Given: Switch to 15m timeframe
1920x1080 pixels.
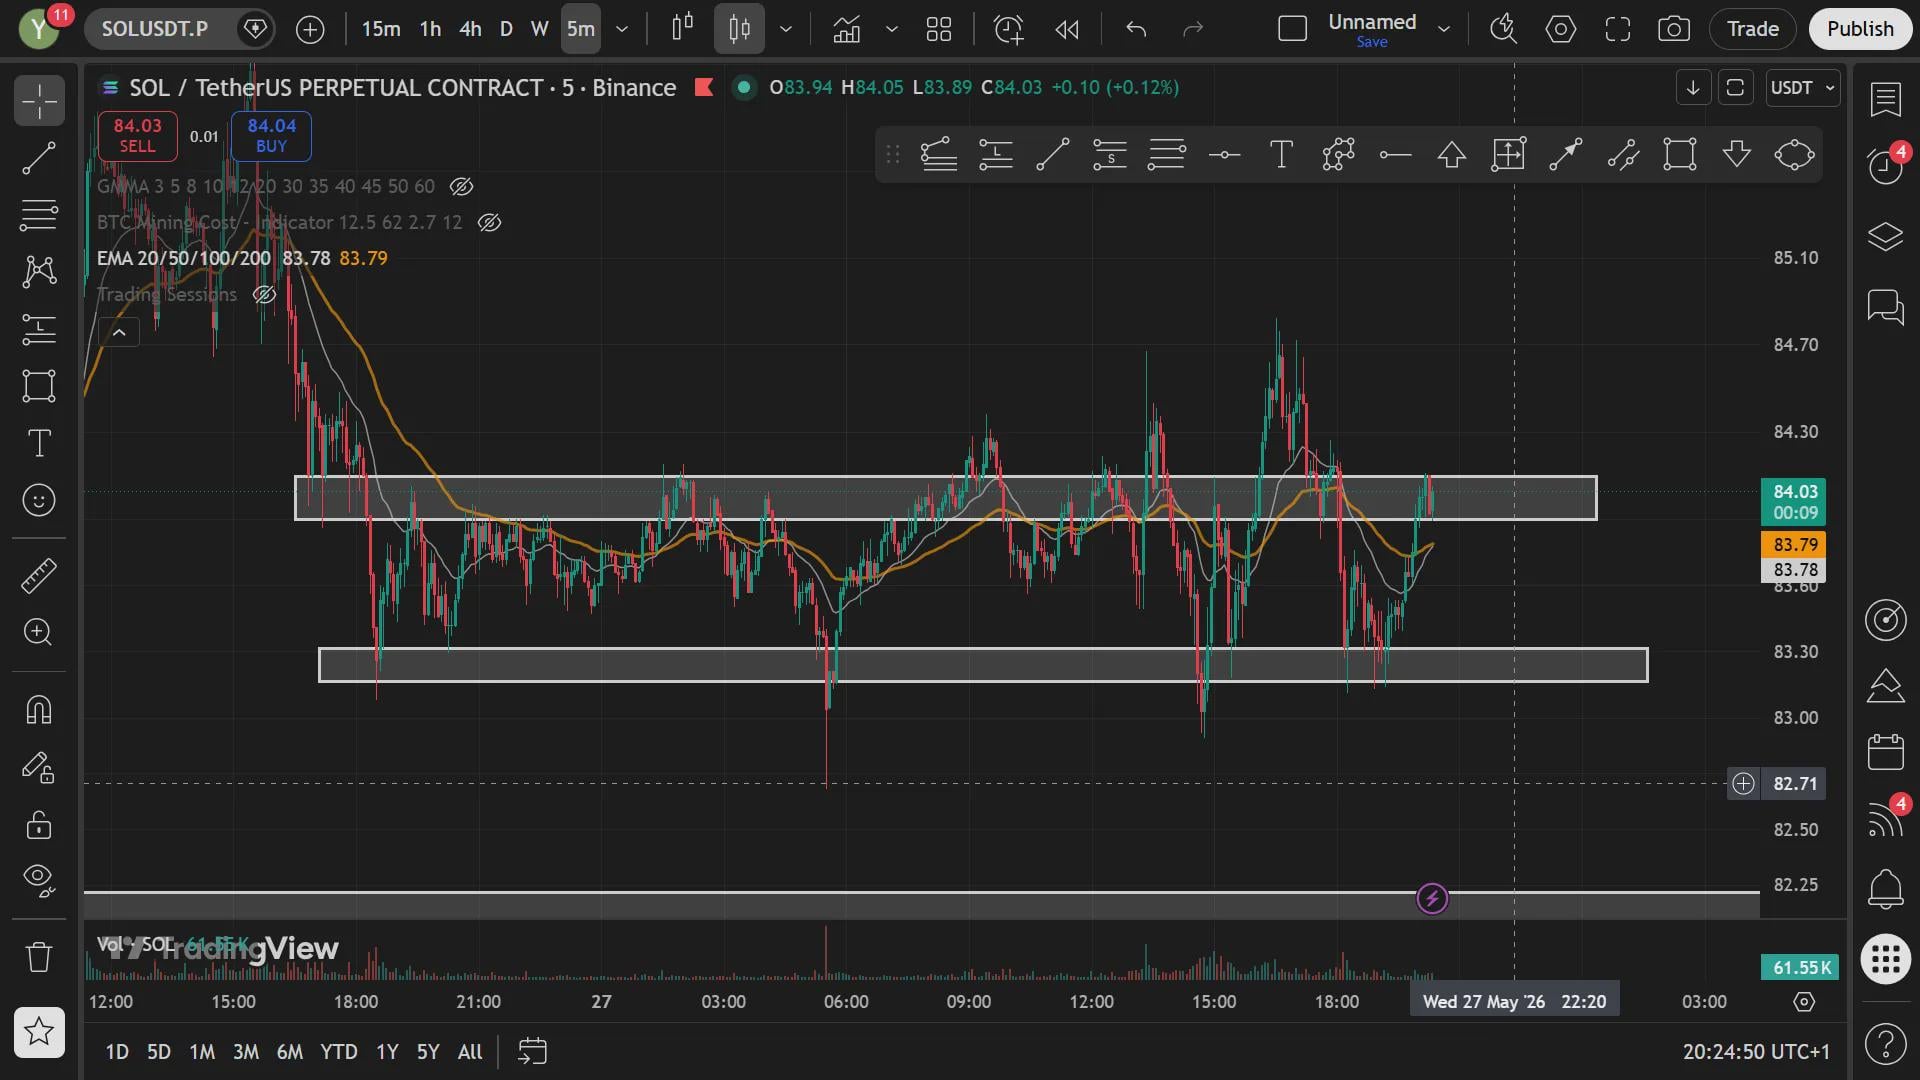Looking at the screenshot, I should tap(381, 29).
